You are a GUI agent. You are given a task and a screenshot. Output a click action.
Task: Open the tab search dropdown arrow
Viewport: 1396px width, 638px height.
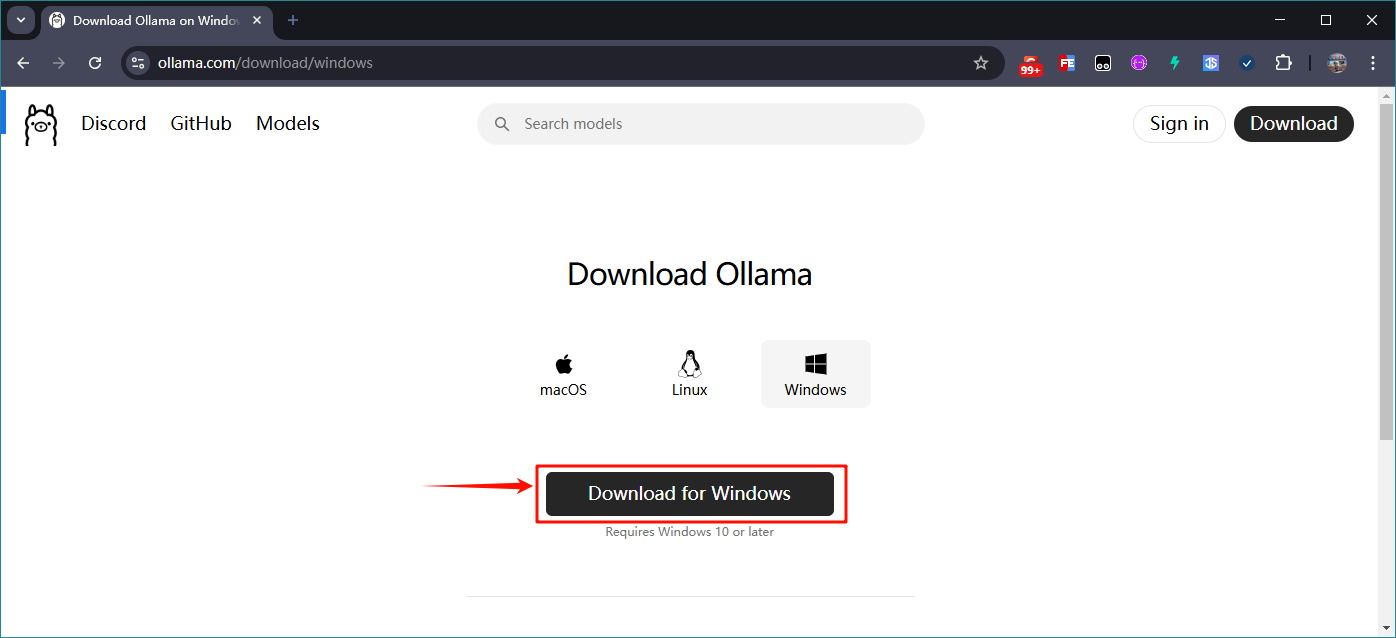coord(21,20)
